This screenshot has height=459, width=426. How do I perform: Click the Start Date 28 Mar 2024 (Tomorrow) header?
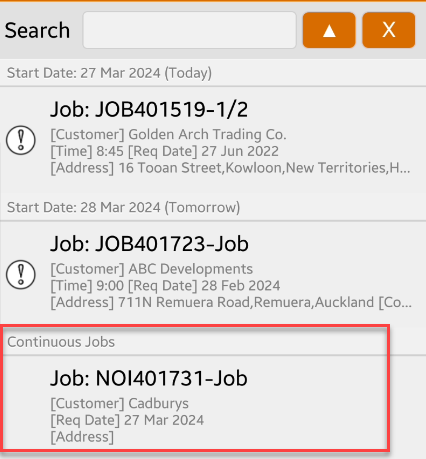tap(124, 207)
